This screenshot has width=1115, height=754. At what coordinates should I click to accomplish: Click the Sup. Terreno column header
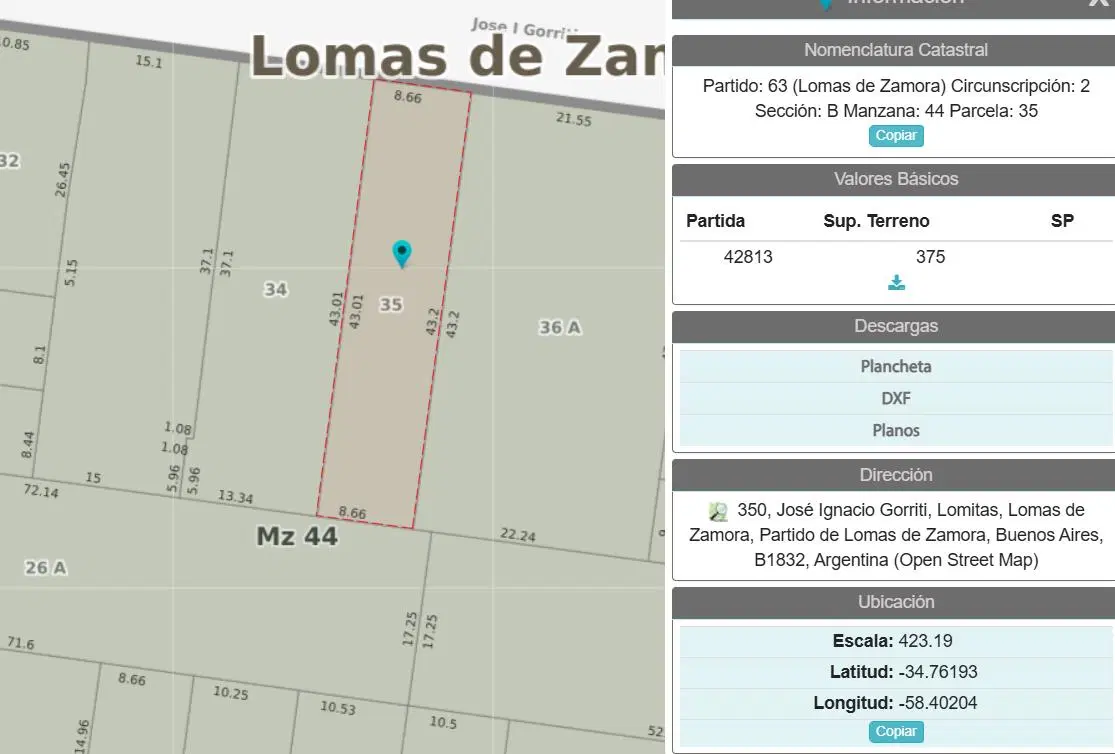click(x=876, y=221)
